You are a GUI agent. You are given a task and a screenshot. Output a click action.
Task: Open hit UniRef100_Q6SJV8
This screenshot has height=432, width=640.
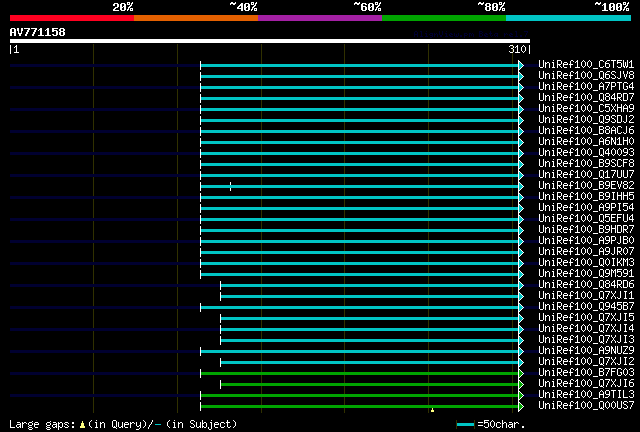point(586,76)
